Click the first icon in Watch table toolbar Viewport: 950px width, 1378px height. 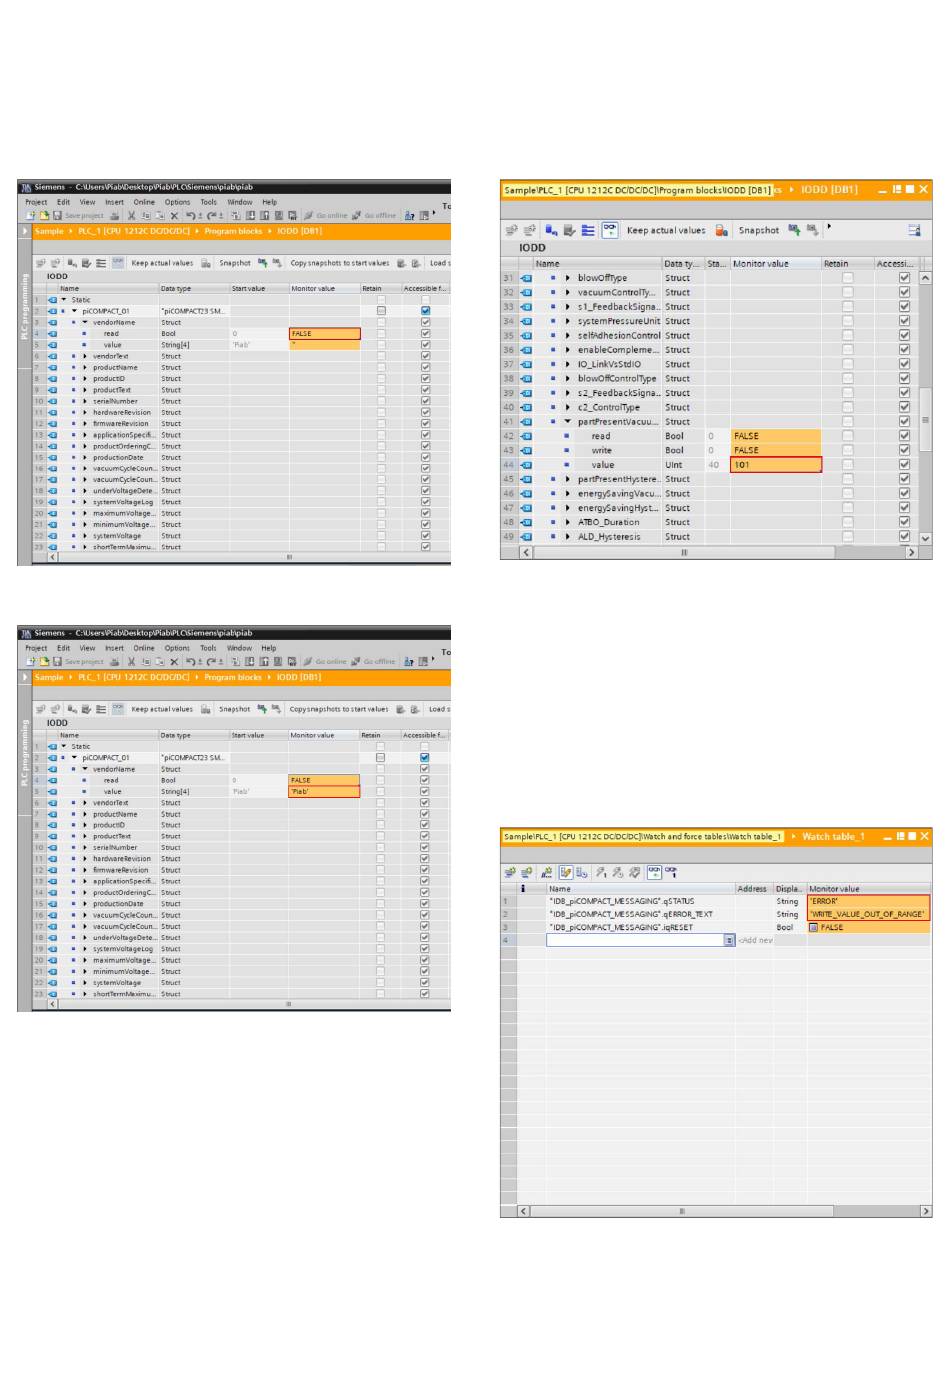tap(510, 872)
